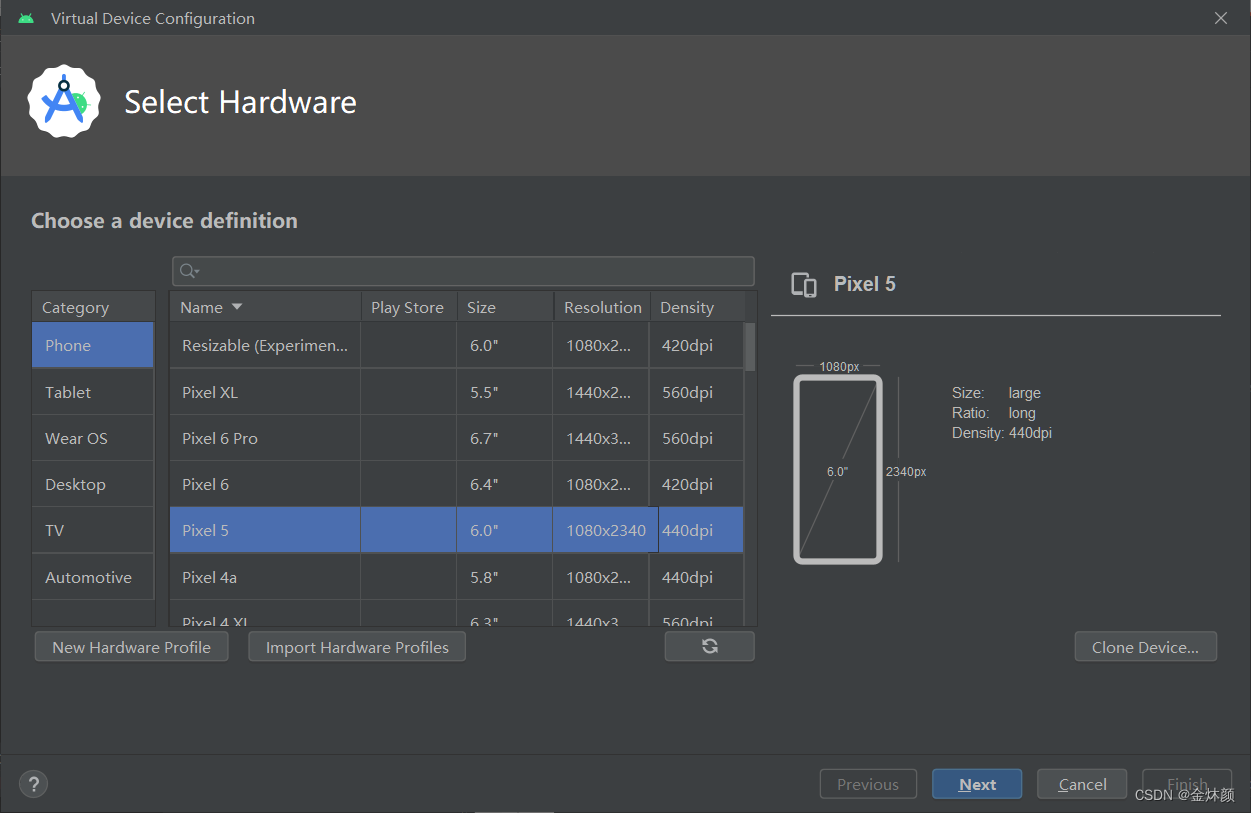
Task: Click the Resolution column header
Action: (602, 307)
